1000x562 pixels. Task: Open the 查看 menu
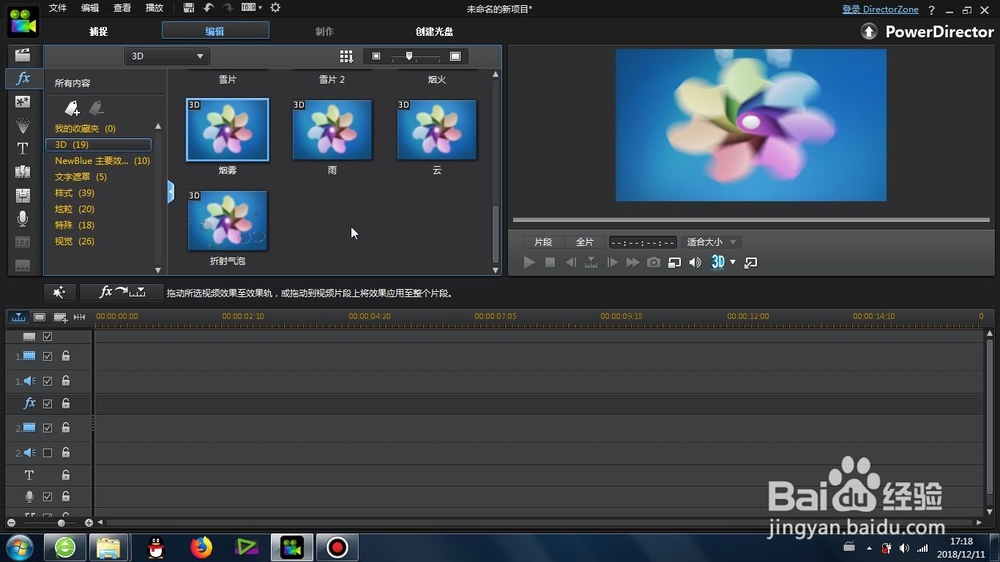pos(122,8)
